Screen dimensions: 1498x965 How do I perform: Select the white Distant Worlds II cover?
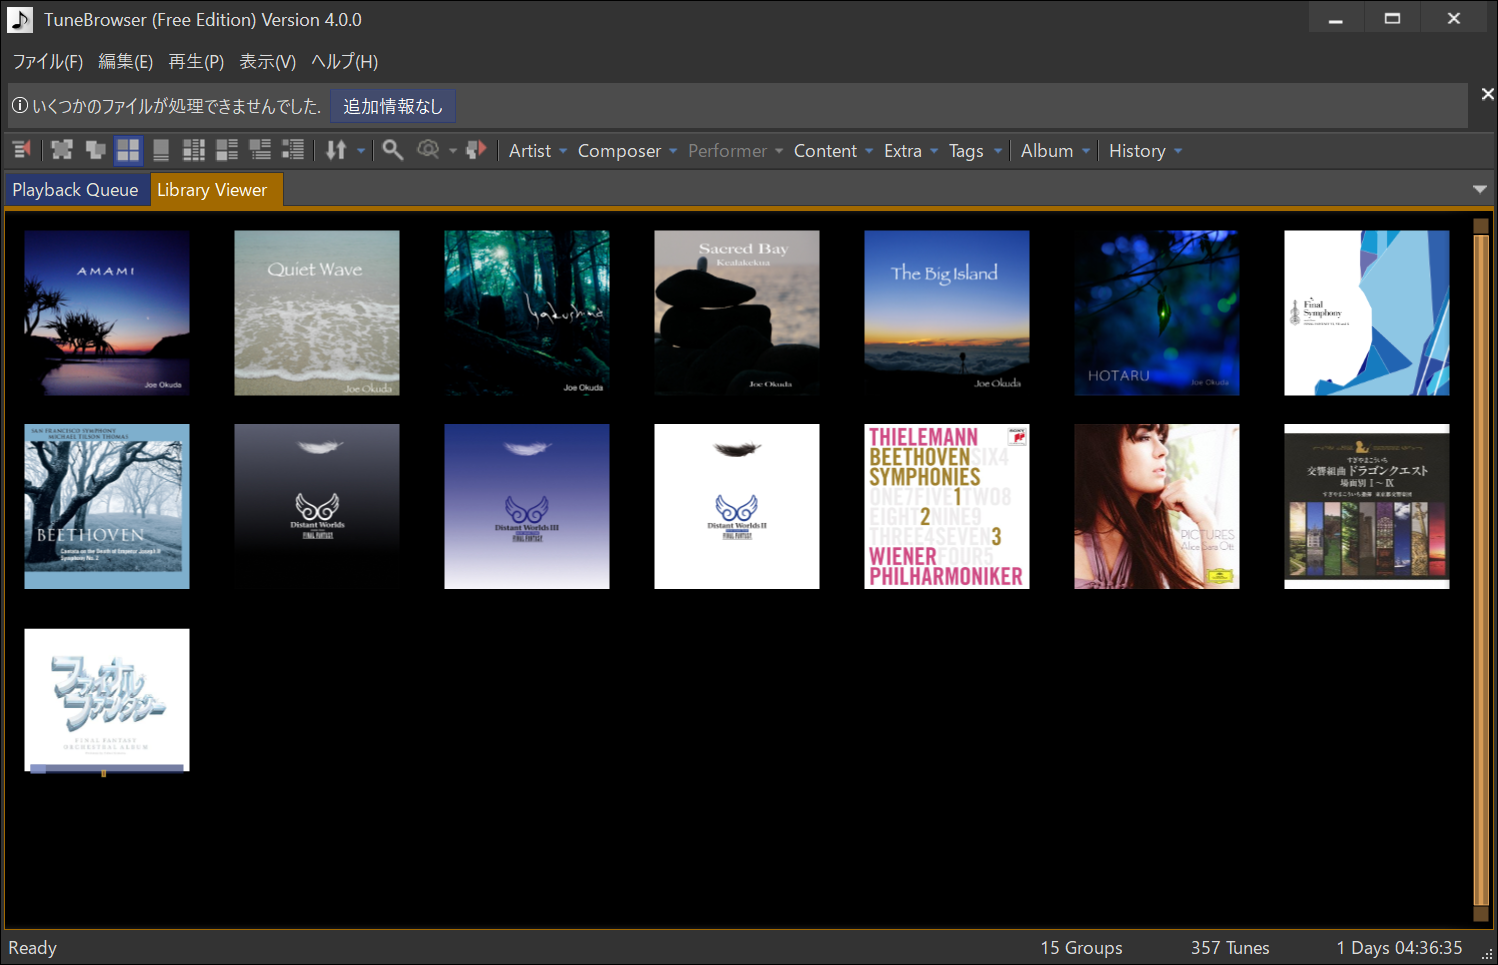point(737,506)
